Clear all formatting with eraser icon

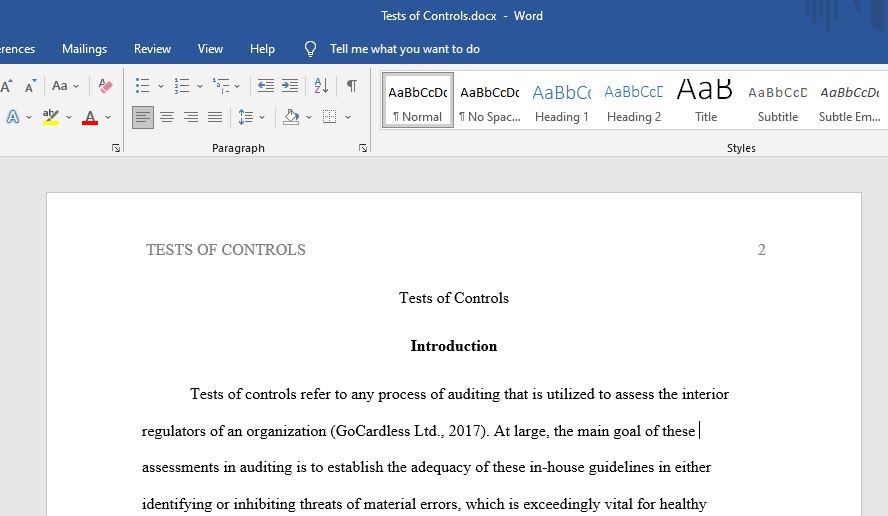(105, 86)
